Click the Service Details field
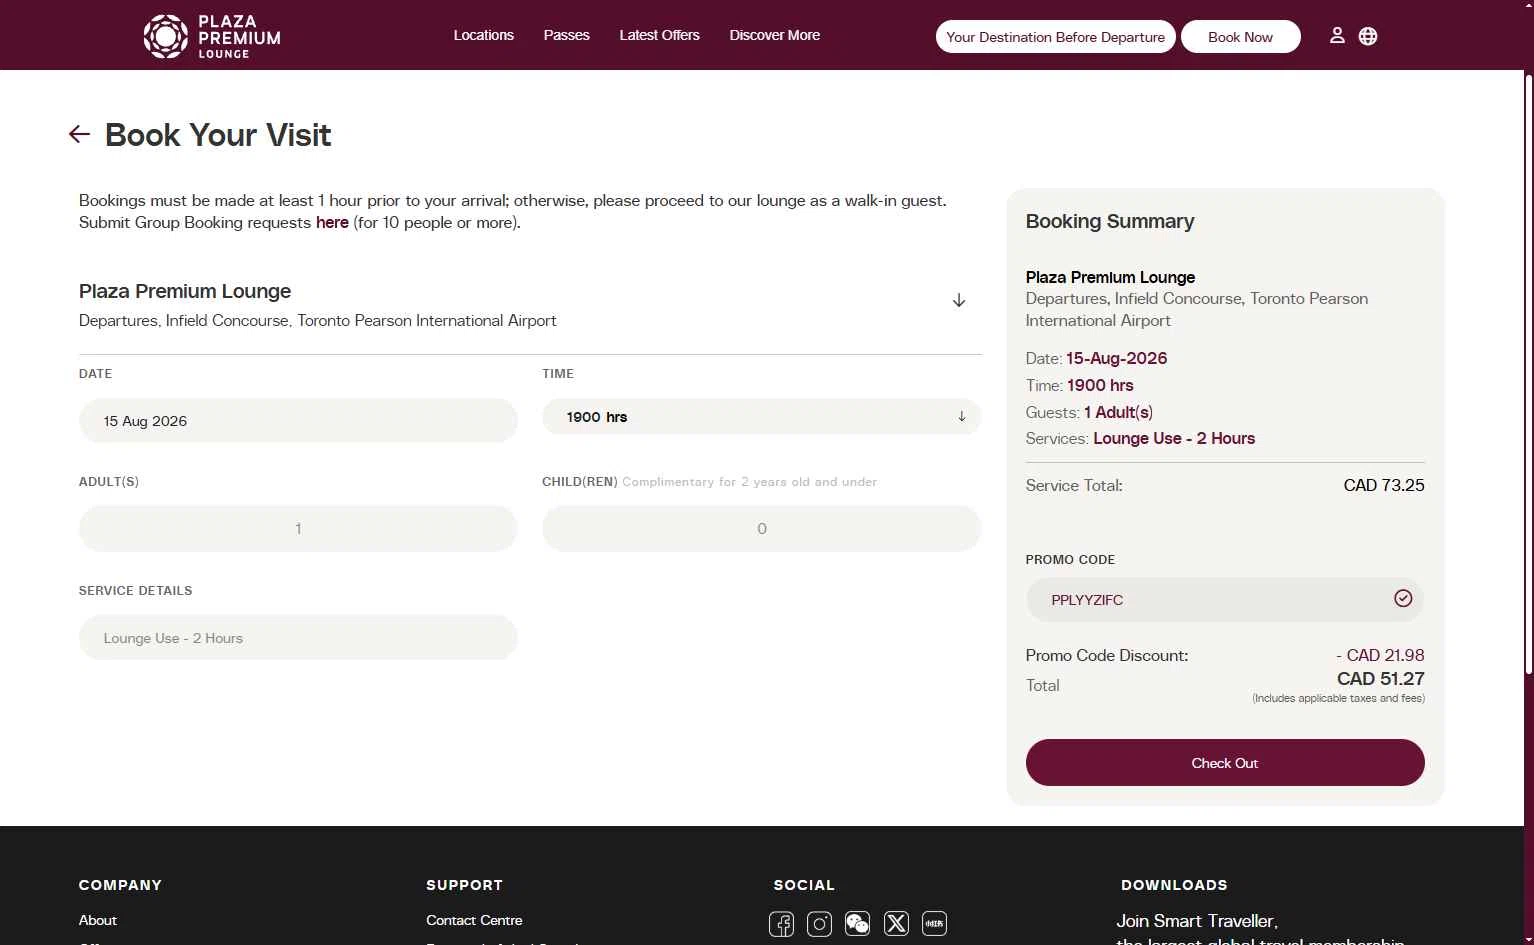 [298, 638]
